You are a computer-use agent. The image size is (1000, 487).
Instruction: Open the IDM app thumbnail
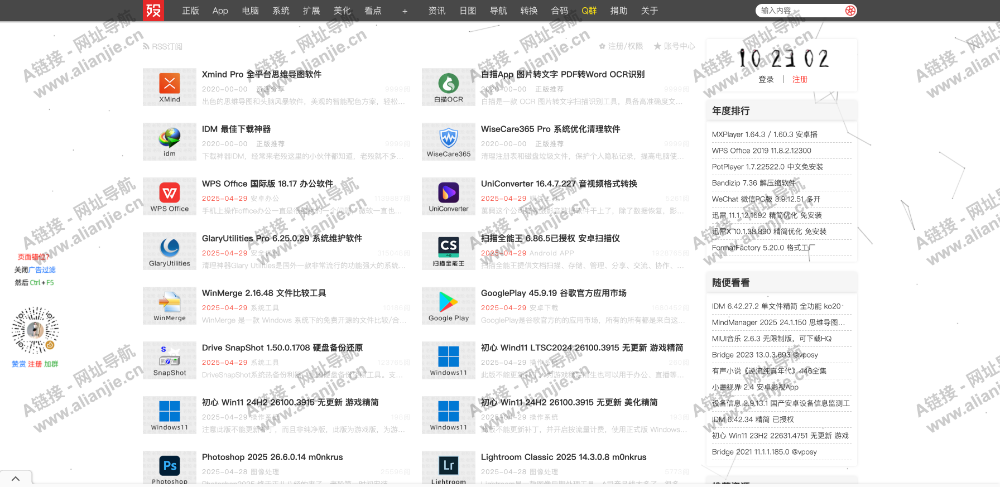point(169,142)
